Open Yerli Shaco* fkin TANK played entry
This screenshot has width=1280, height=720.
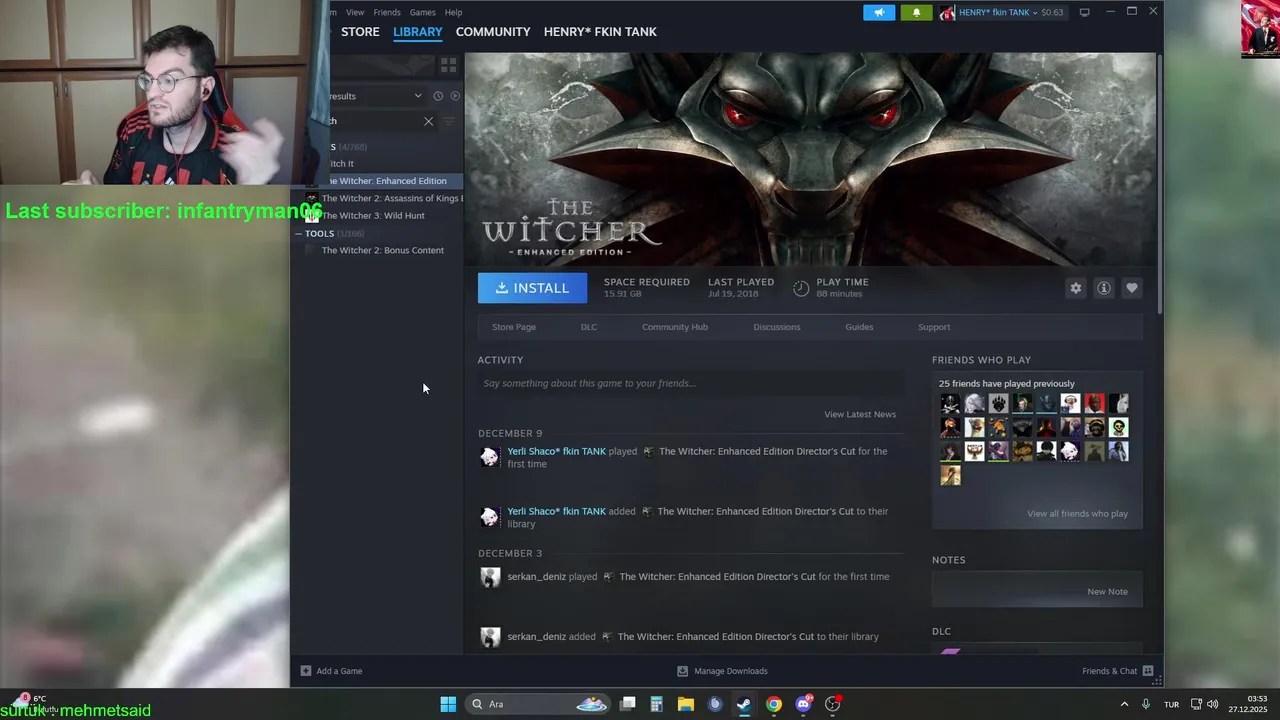556,451
